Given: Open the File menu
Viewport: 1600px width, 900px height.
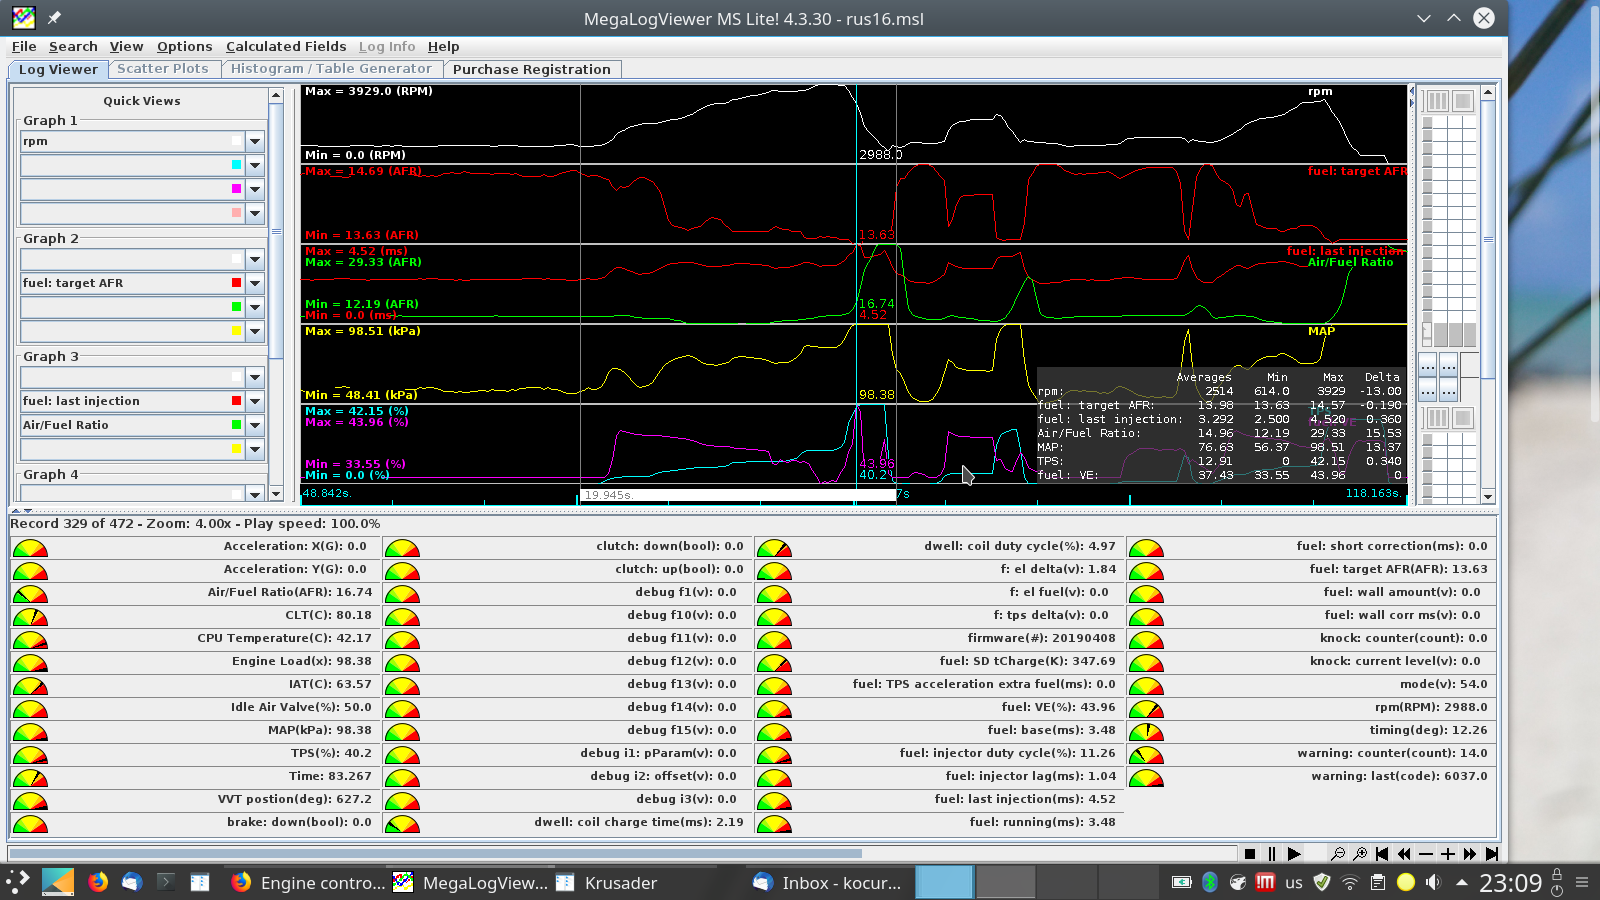Looking at the screenshot, I should point(24,46).
